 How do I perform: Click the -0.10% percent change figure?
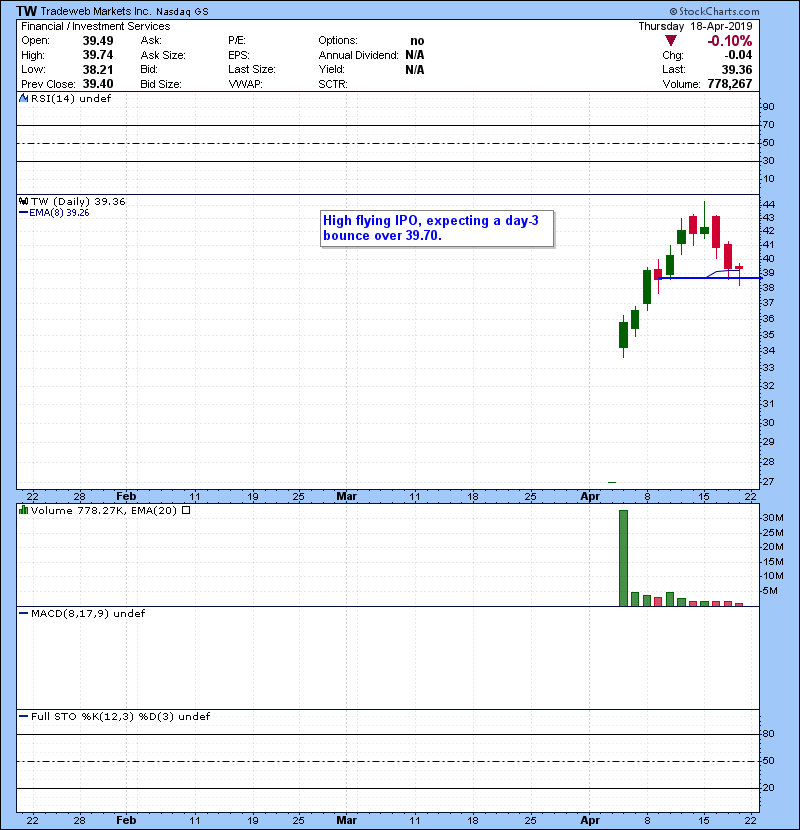click(730, 41)
